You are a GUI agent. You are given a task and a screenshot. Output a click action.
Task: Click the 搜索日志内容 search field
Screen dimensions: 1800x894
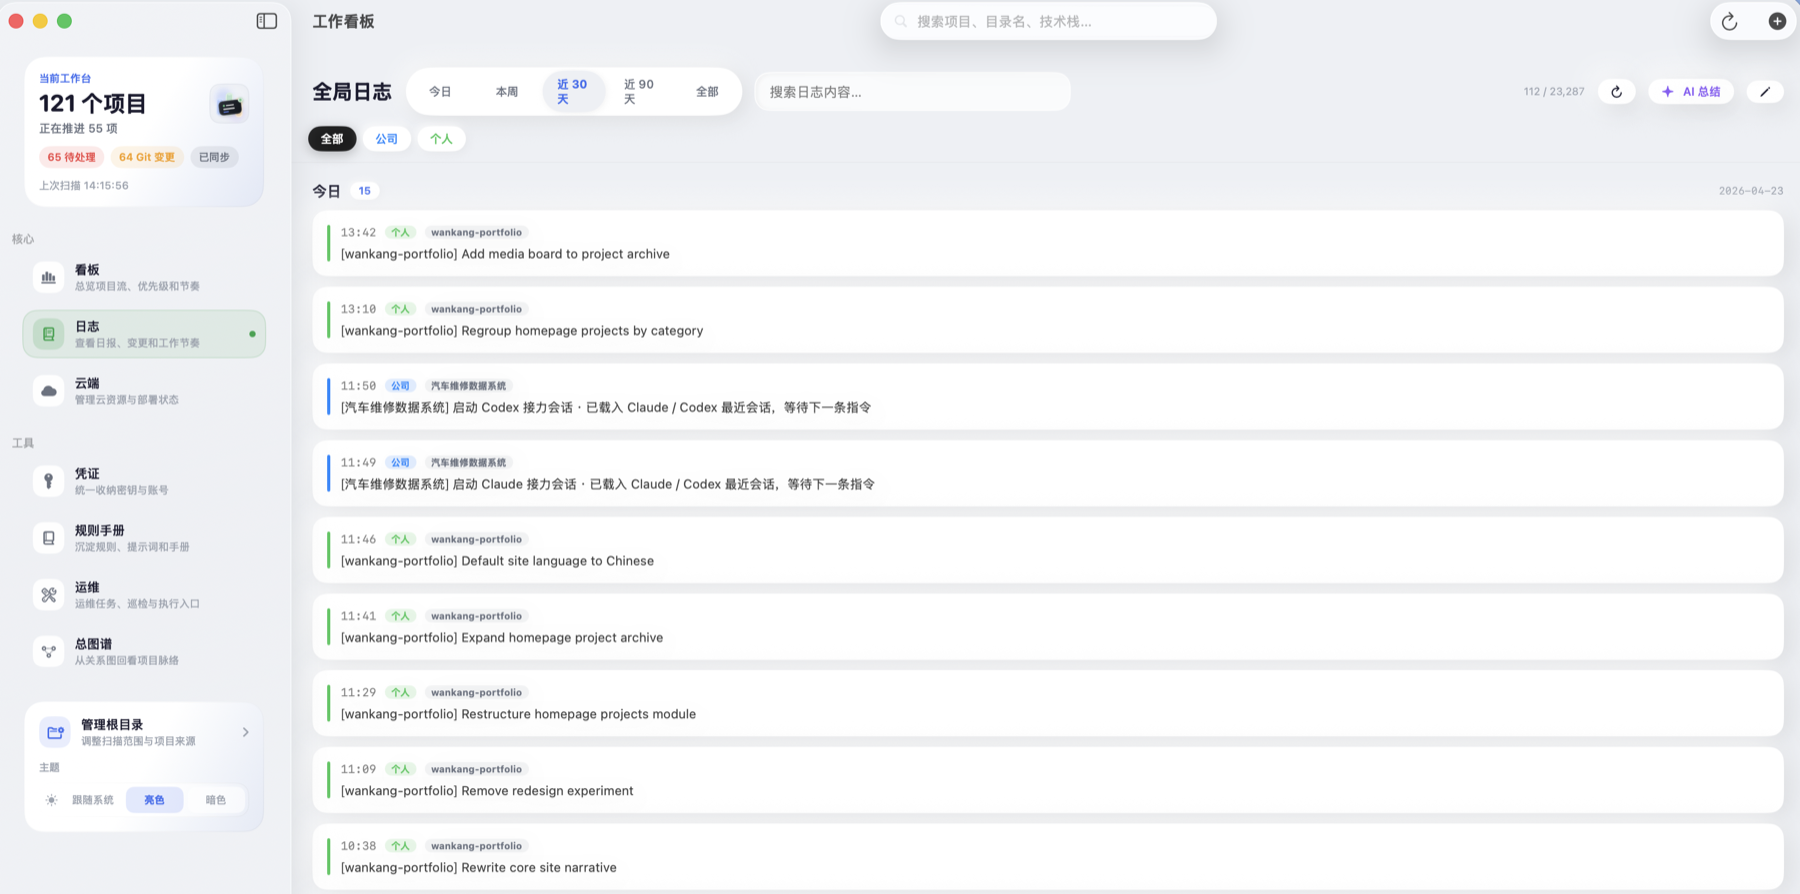[x=912, y=92]
